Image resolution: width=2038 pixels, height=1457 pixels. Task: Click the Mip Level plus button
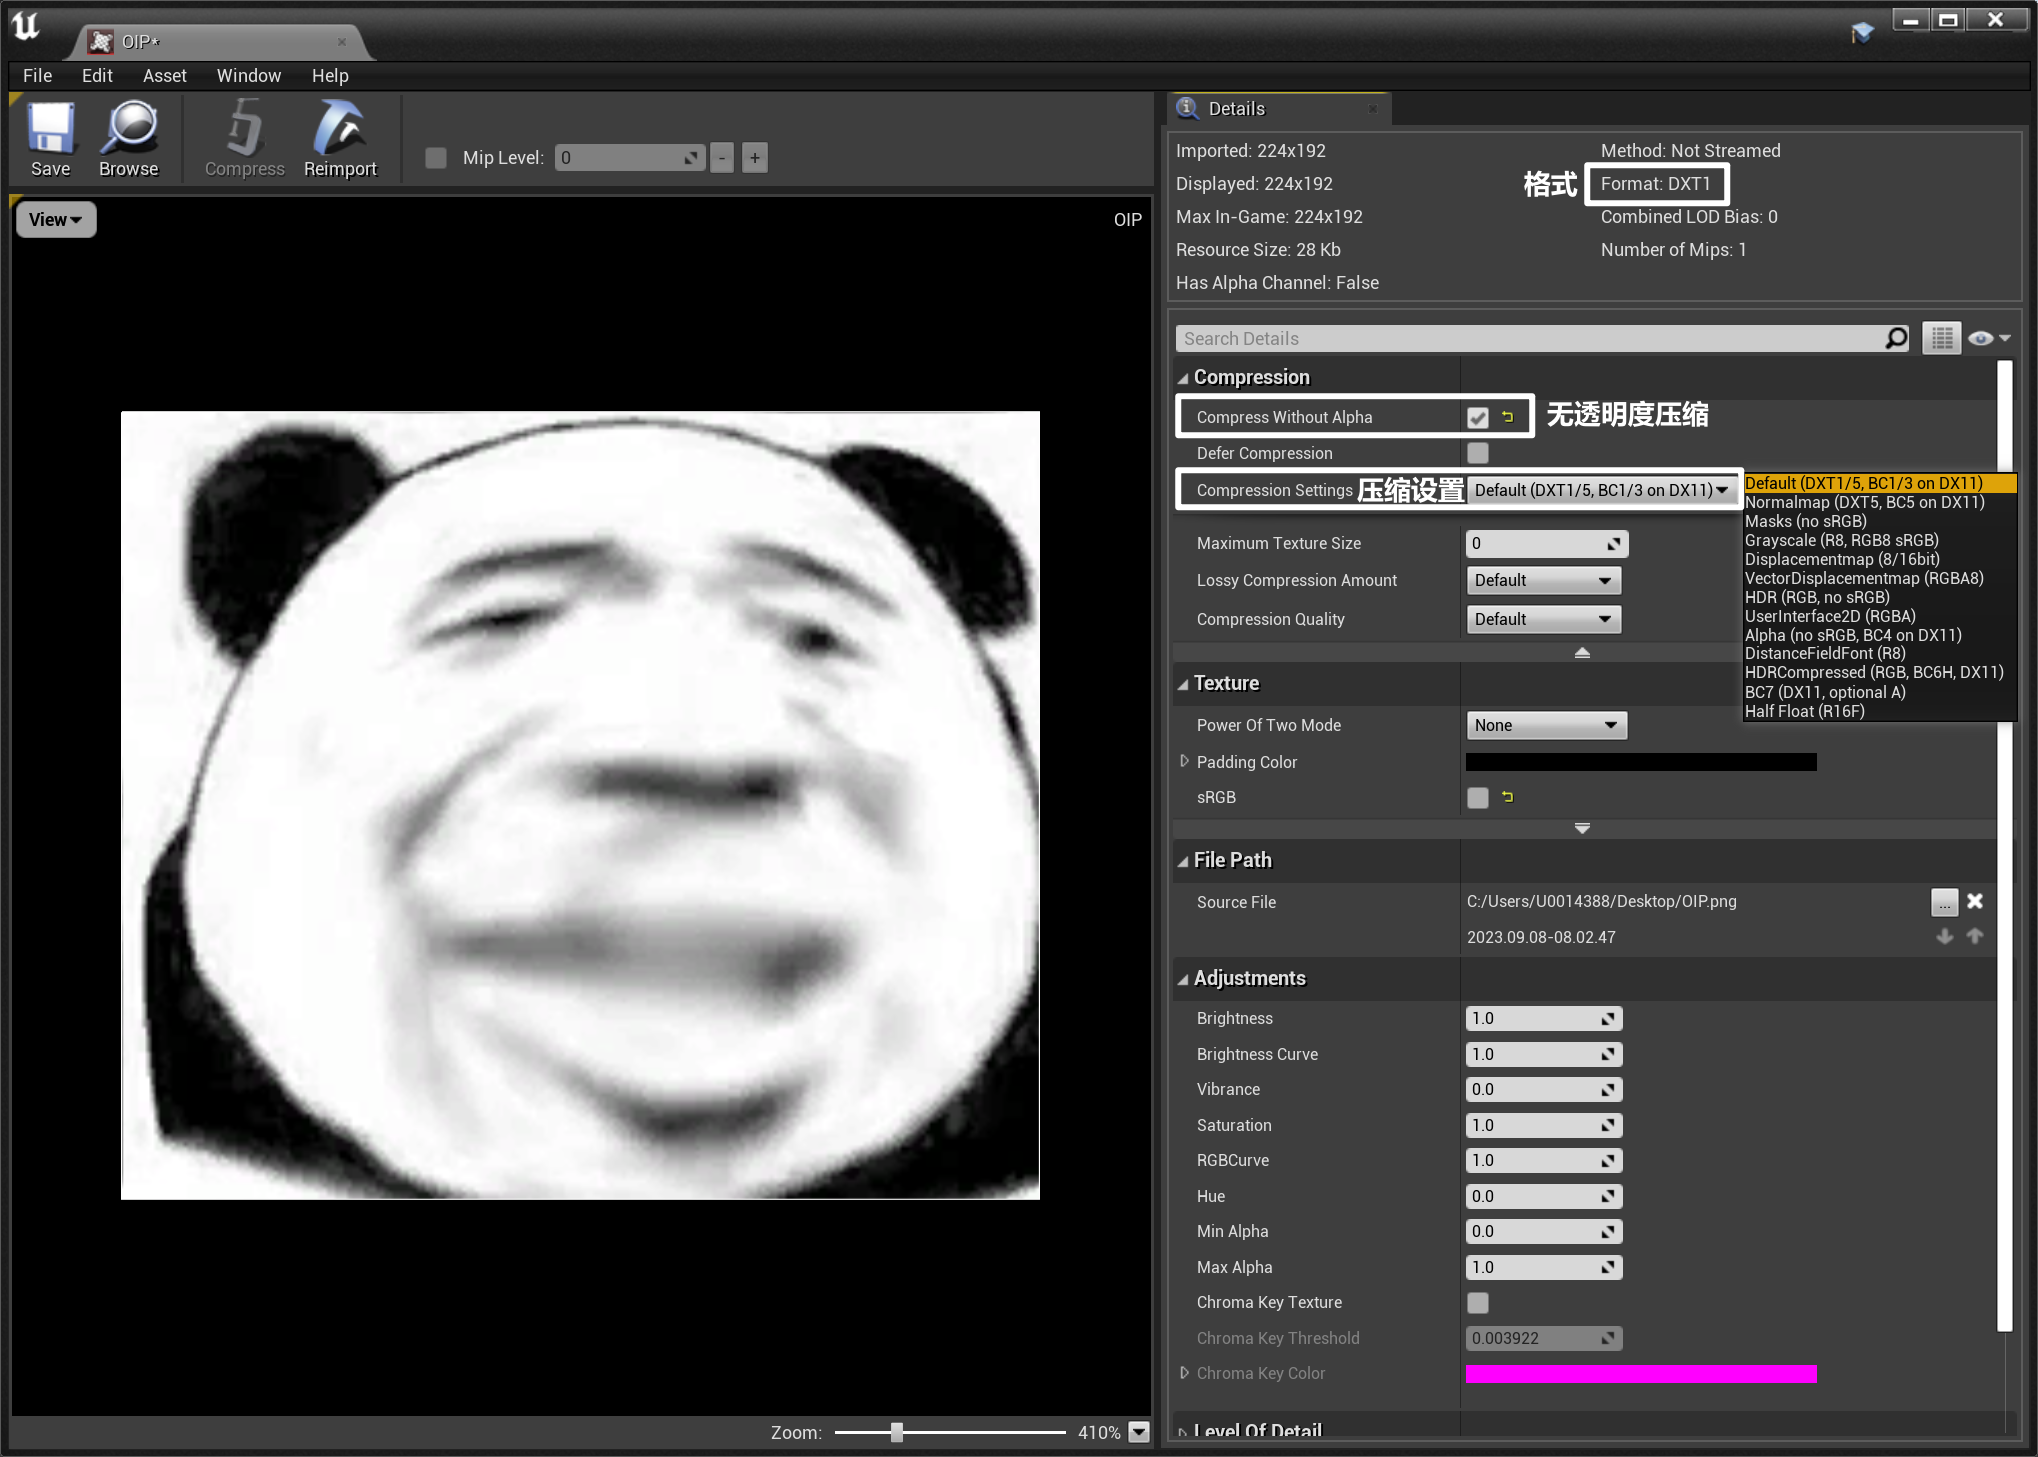[x=755, y=158]
